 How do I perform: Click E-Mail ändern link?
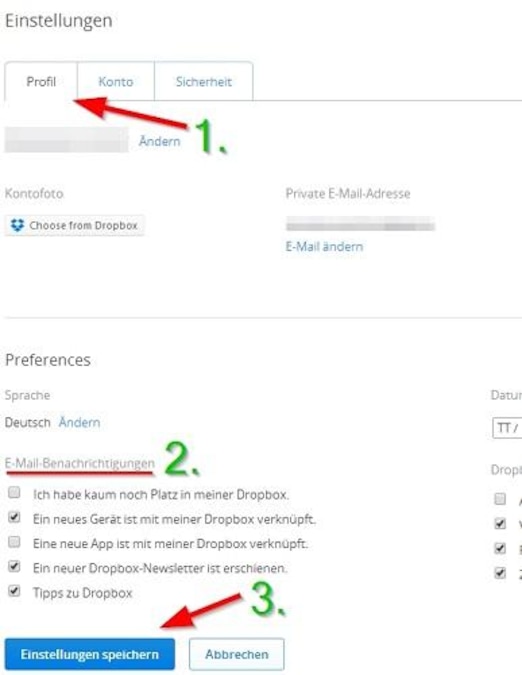pyautogui.click(x=324, y=247)
